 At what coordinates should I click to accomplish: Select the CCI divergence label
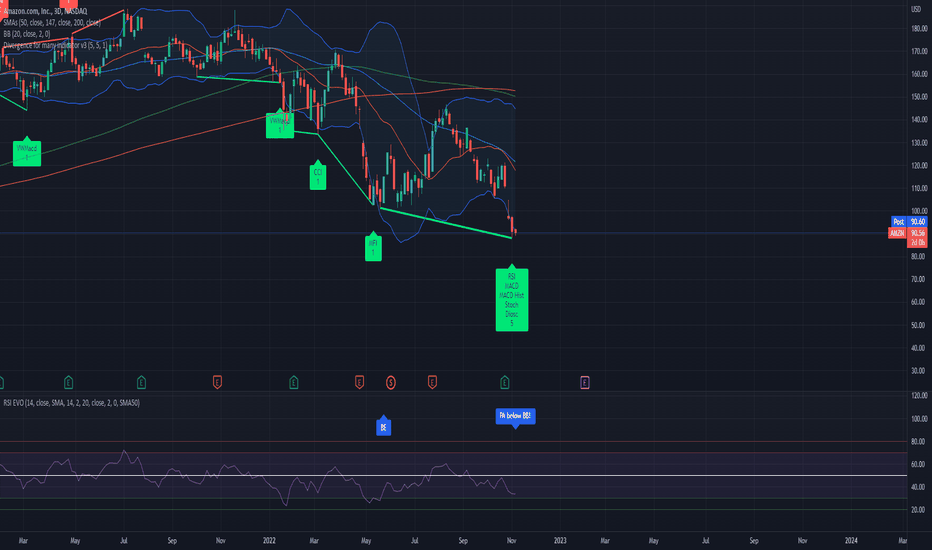(x=318, y=176)
